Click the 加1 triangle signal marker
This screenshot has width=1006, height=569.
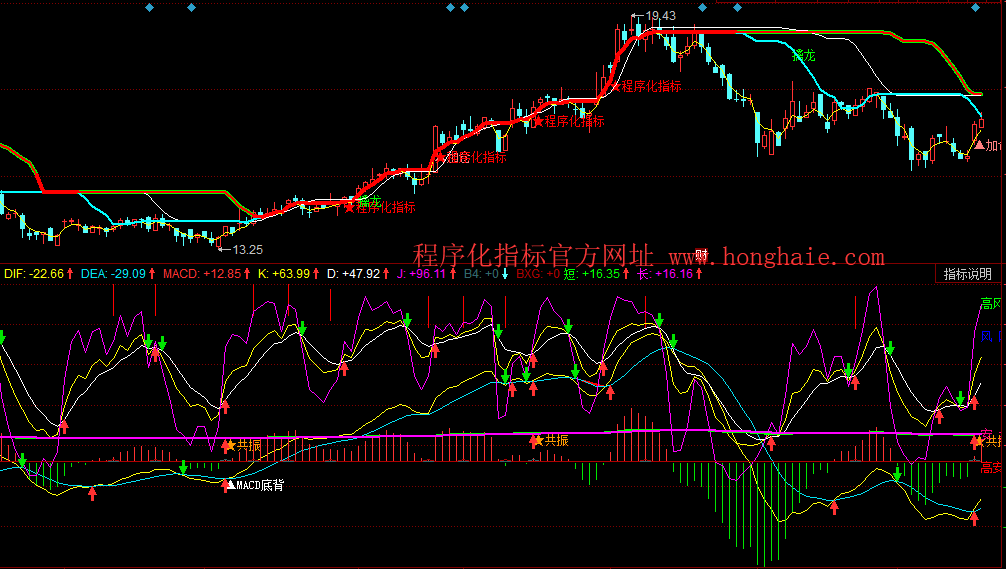pos(988,146)
